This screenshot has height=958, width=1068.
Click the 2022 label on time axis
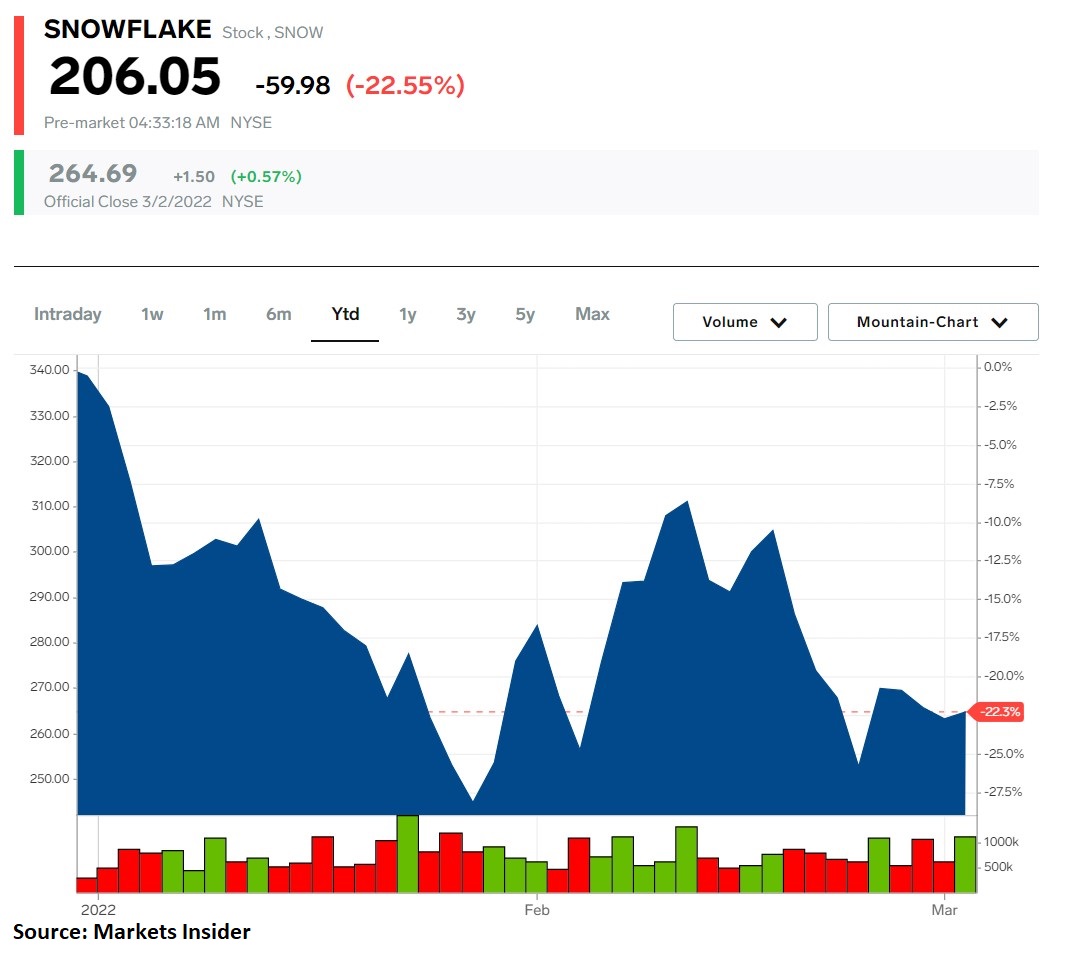point(98,910)
